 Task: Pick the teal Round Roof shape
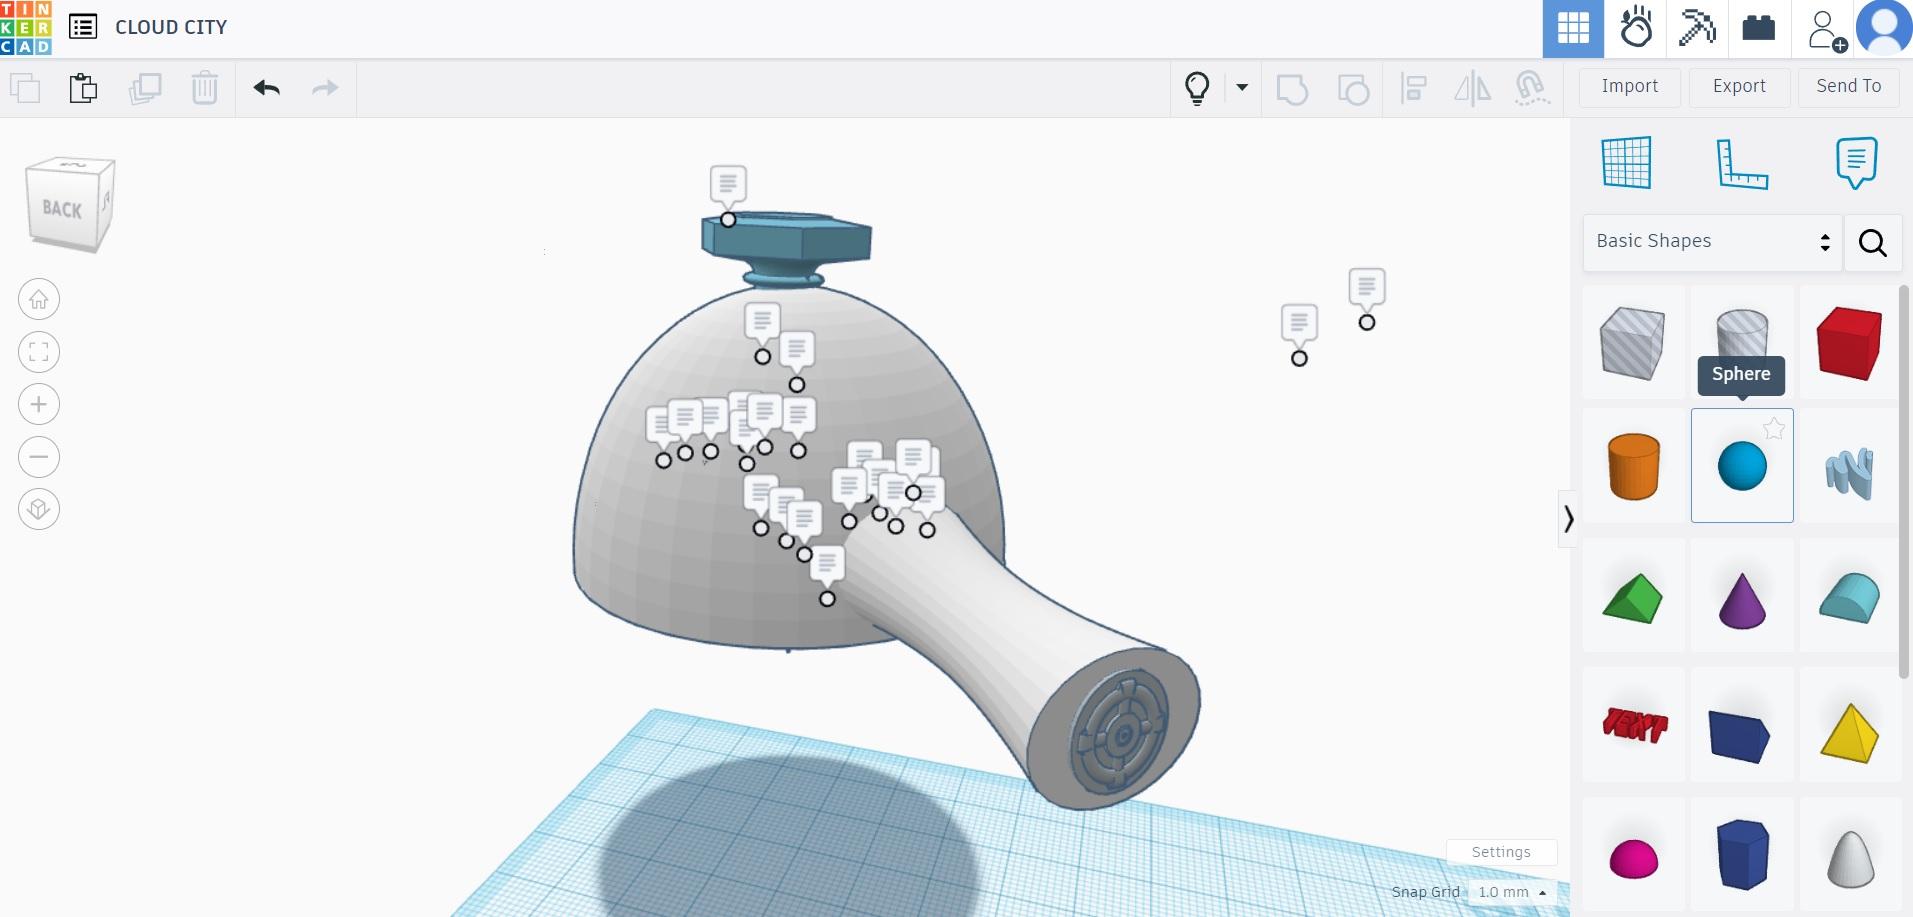[1849, 598]
